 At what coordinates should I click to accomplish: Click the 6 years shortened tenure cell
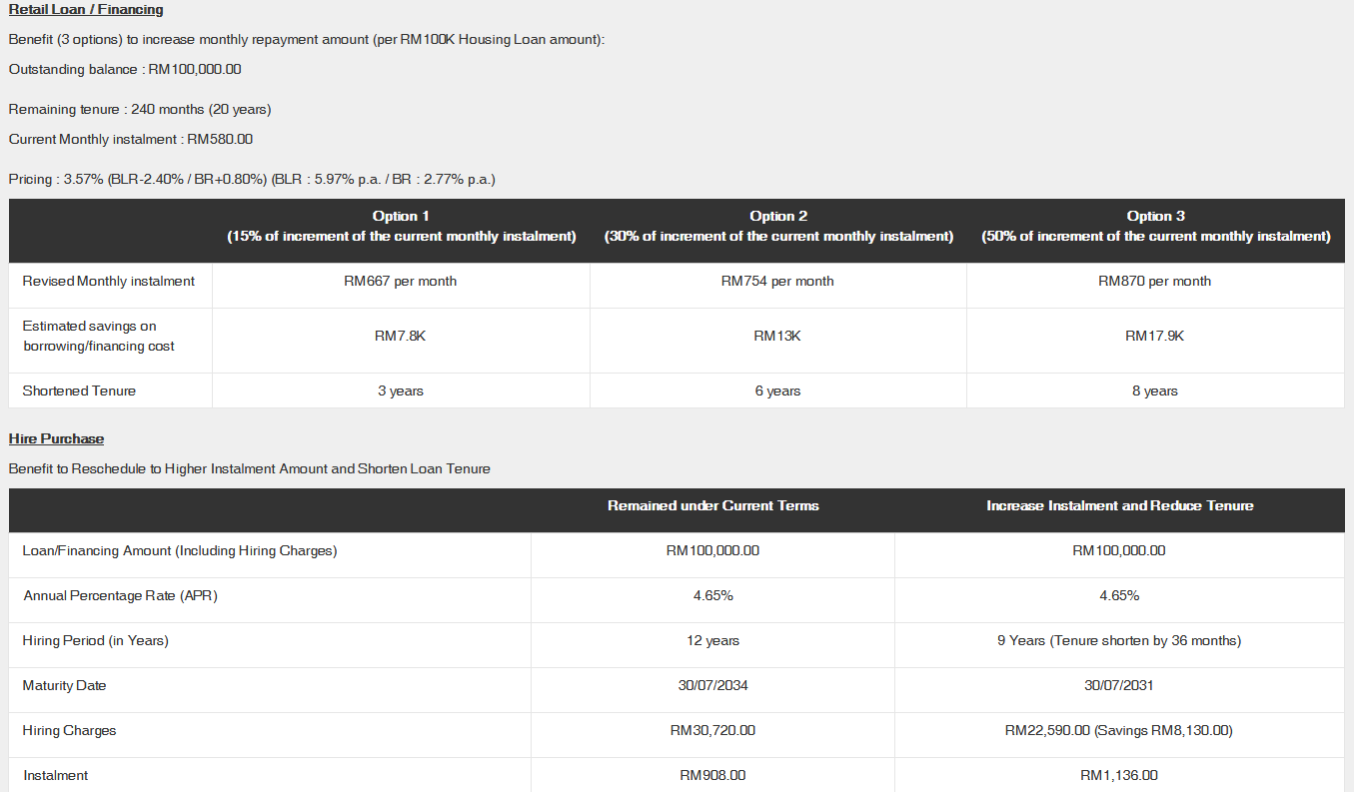(777, 391)
